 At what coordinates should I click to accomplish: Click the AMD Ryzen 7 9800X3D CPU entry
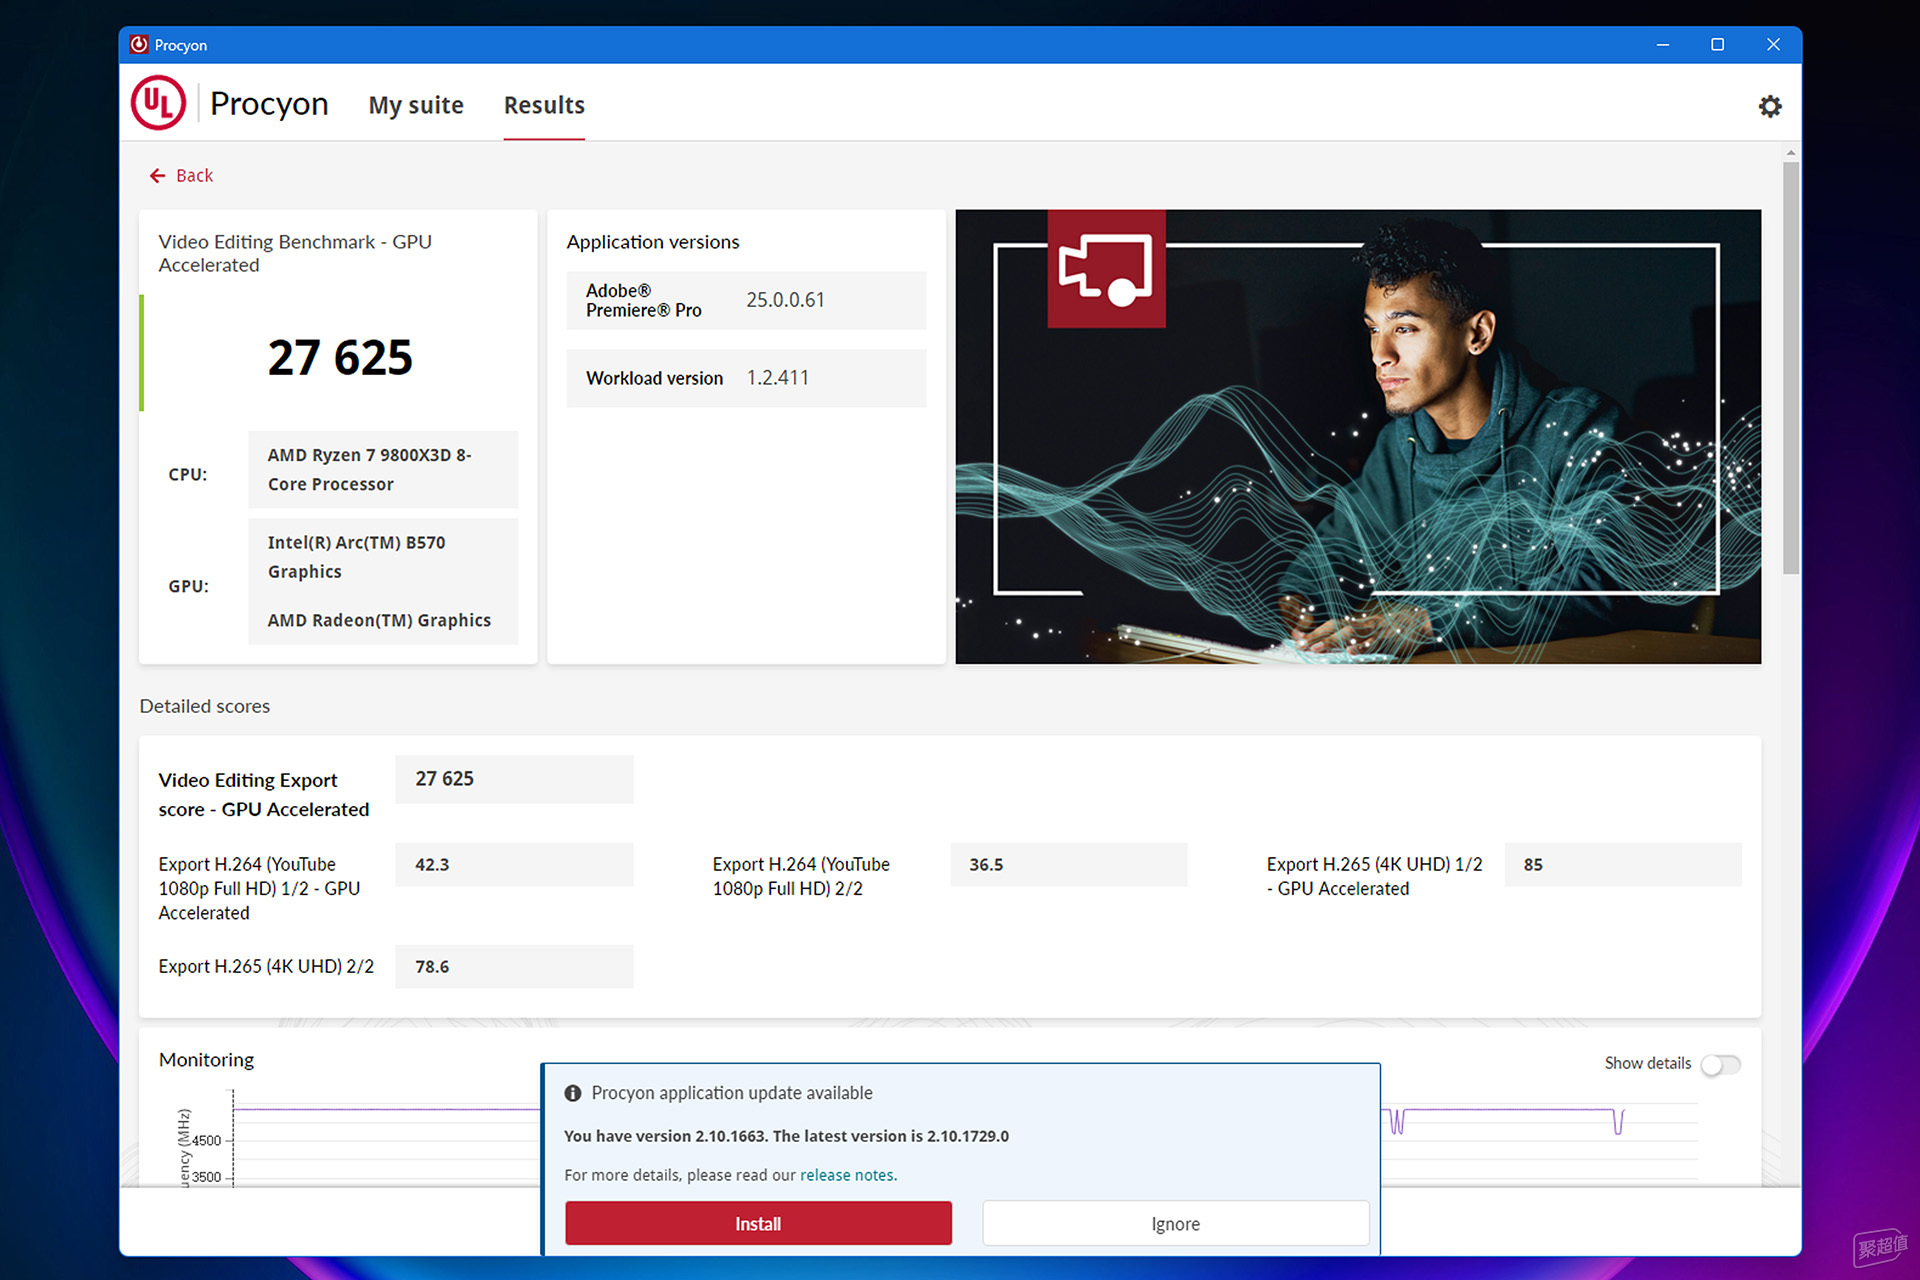coord(383,469)
